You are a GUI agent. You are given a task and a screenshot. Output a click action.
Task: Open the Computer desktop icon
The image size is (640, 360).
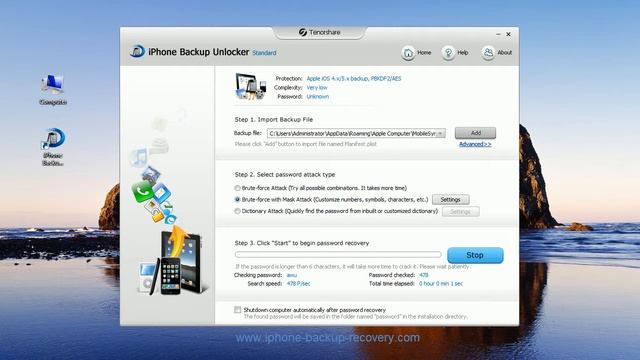(x=53, y=90)
